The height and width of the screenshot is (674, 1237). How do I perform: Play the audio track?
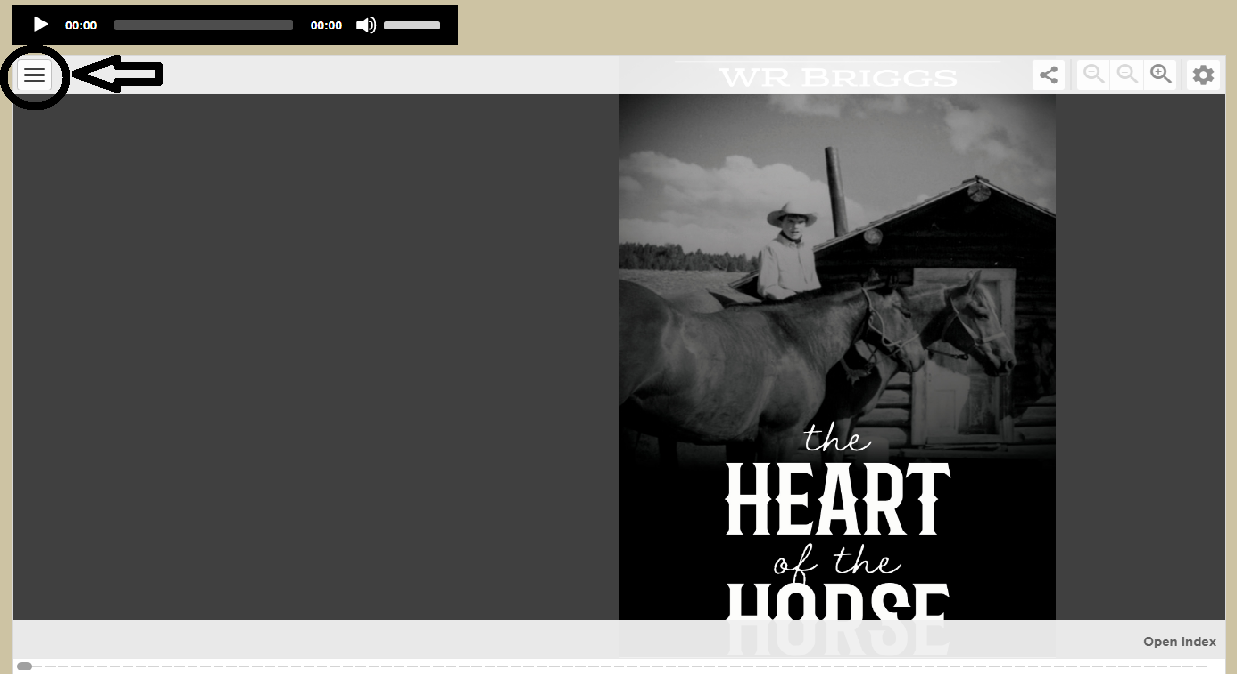[40, 25]
